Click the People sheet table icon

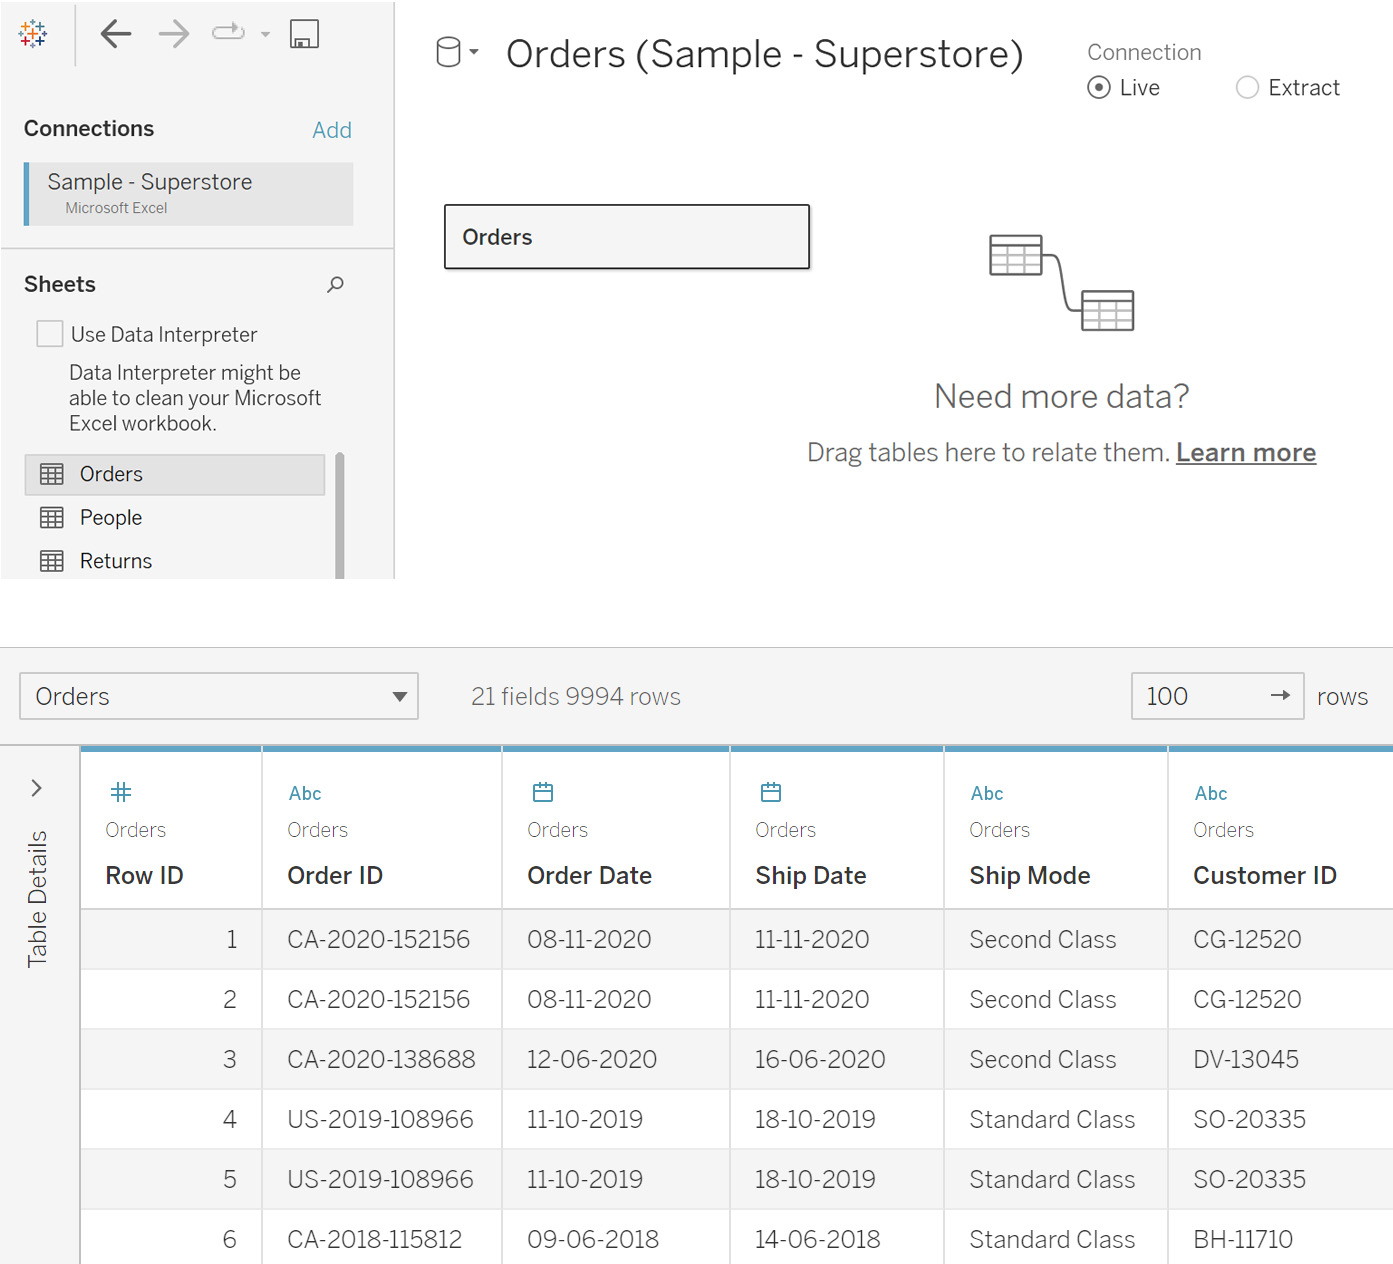(x=52, y=518)
